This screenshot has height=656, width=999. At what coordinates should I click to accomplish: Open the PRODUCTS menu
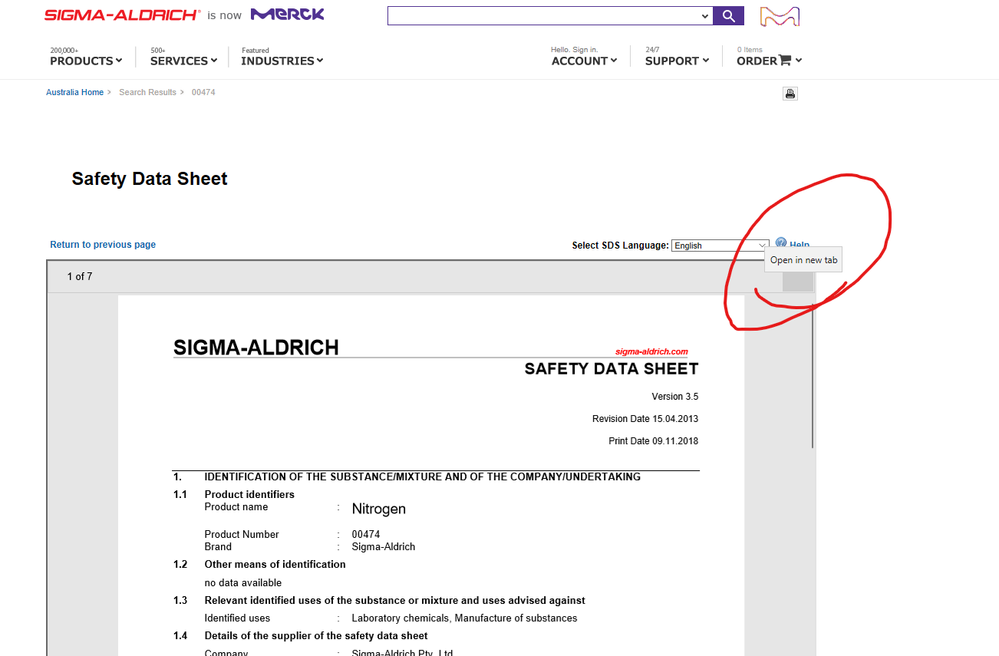[x=85, y=60]
